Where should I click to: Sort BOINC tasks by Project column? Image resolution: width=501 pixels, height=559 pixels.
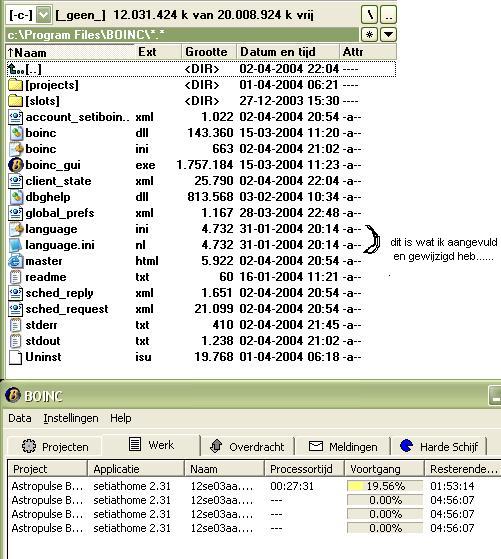47,469
